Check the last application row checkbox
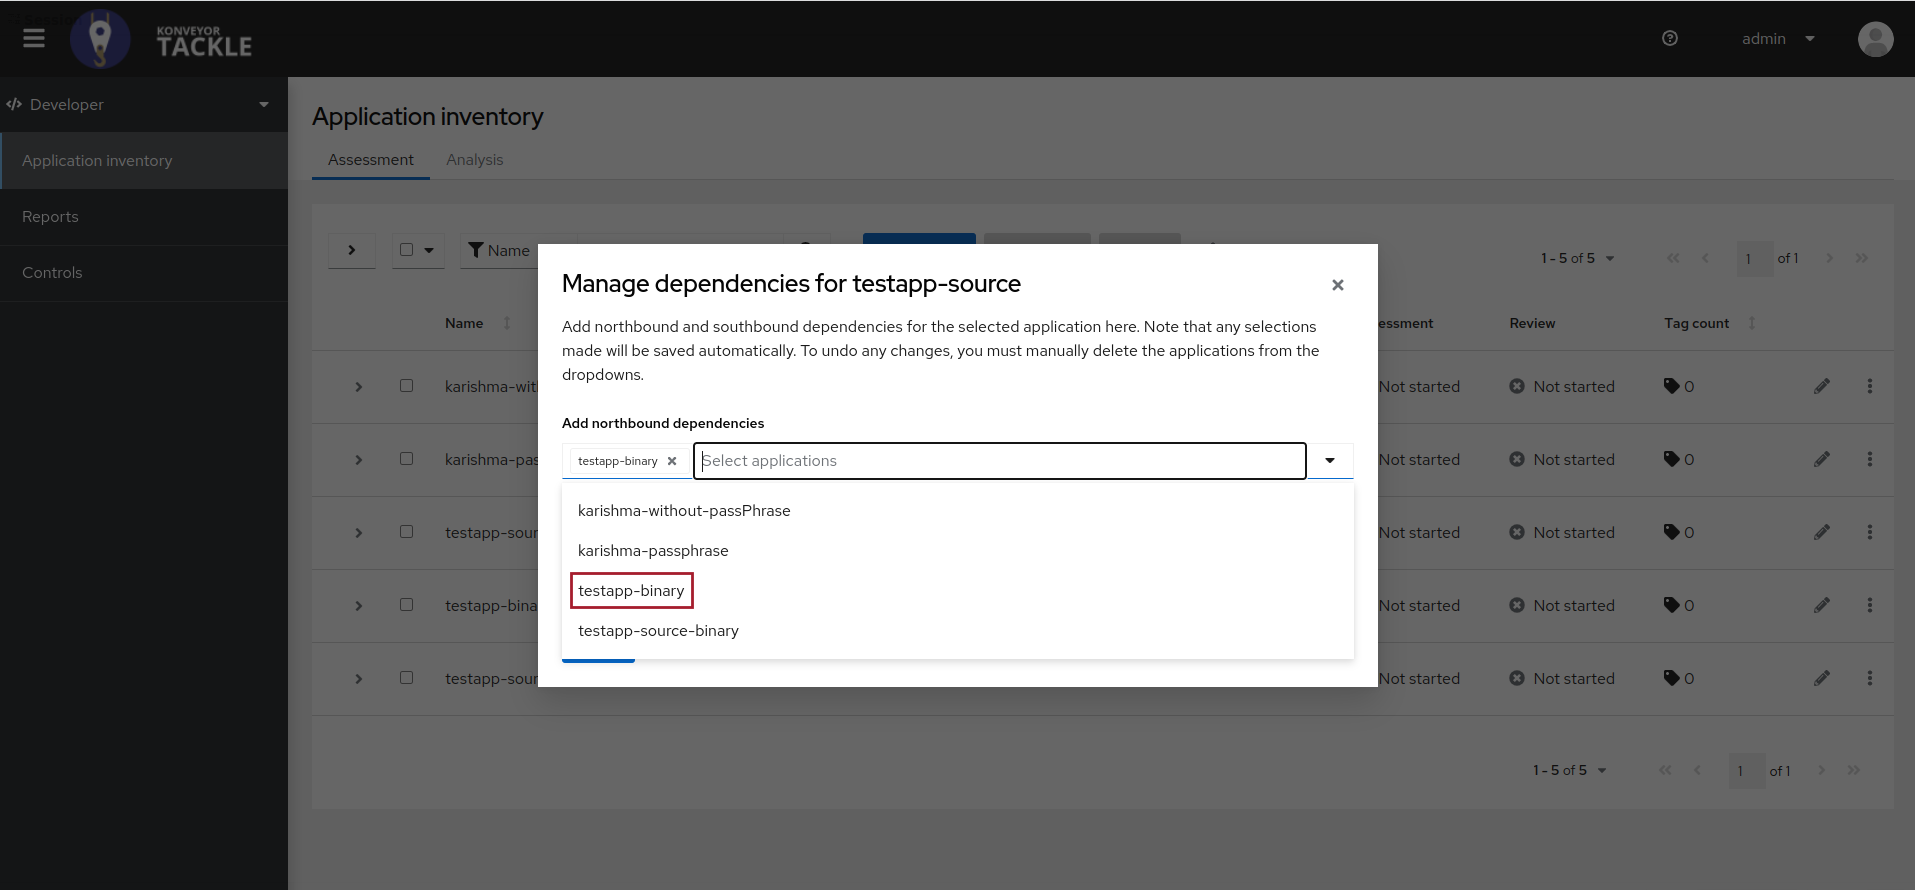 (x=406, y=678)
